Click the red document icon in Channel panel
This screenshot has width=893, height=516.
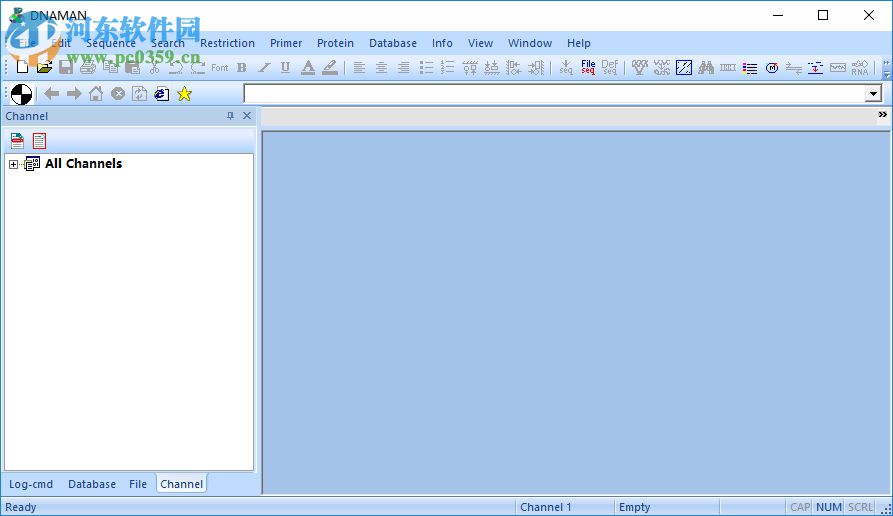pos(39,141)
